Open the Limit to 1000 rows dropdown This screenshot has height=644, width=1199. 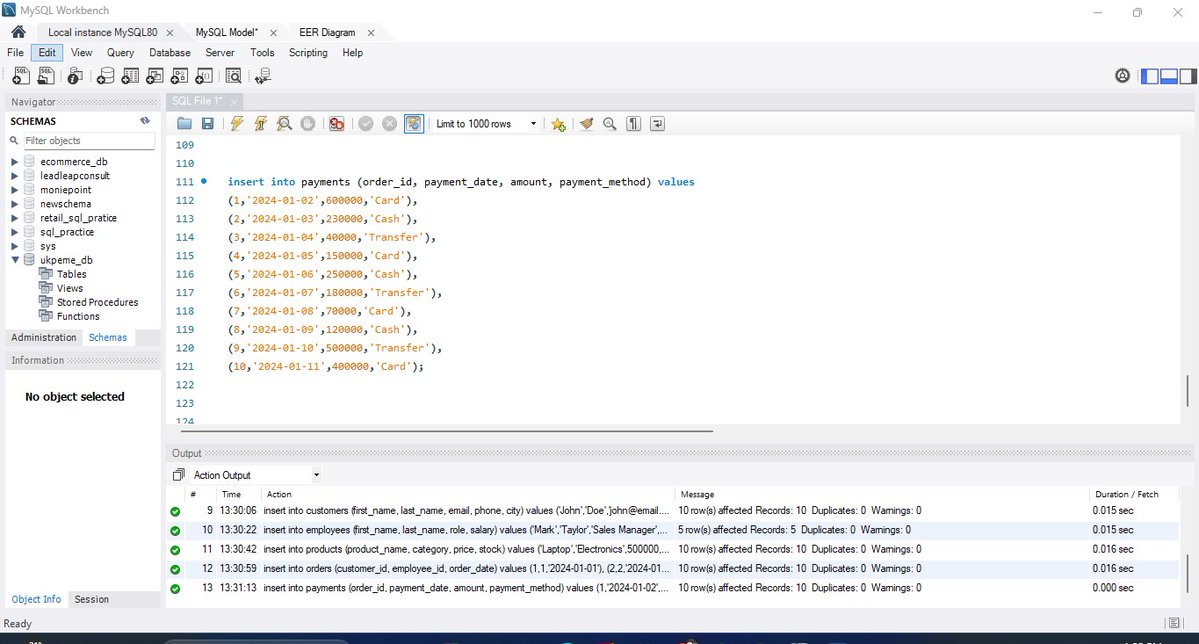[x=534, y=123]
